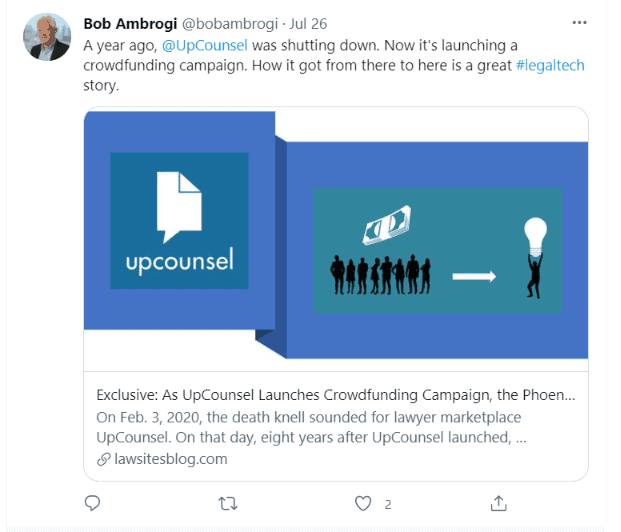Image resolution: width=621 pixels, height=532 pixels.
Task: Click Bob Ambrogi's profile avatar
Action: point(46,37)
